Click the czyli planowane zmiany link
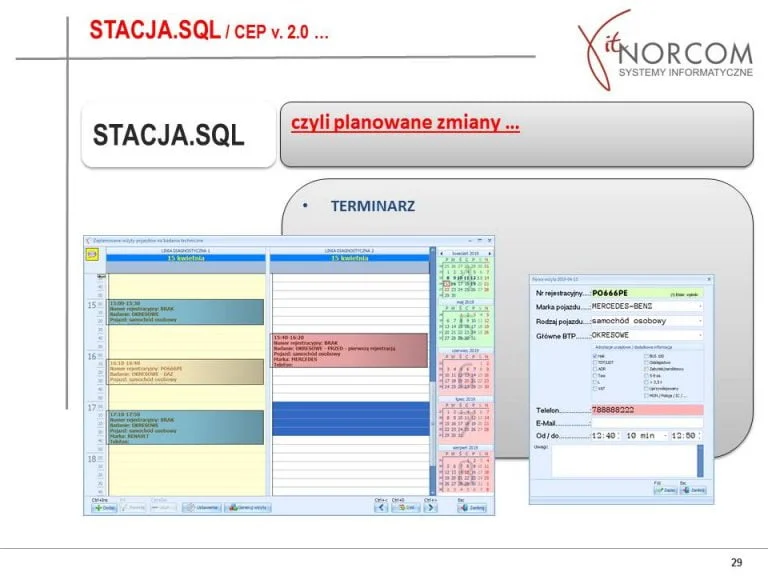Viewport: 768px width, 576px height. pos(405,122)
